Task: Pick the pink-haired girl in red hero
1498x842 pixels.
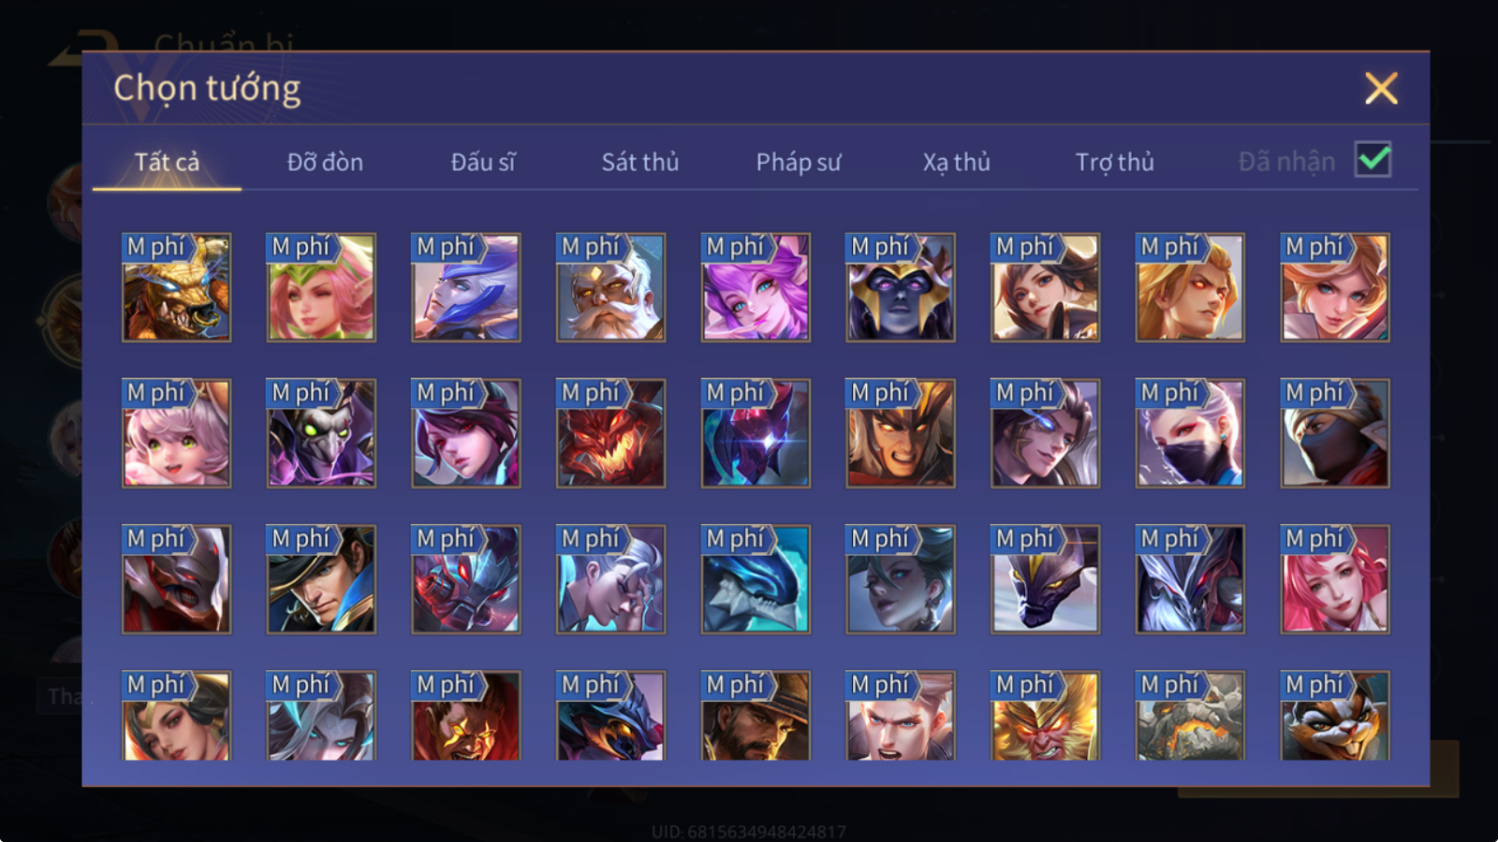Action: (x=1335, y=579)
